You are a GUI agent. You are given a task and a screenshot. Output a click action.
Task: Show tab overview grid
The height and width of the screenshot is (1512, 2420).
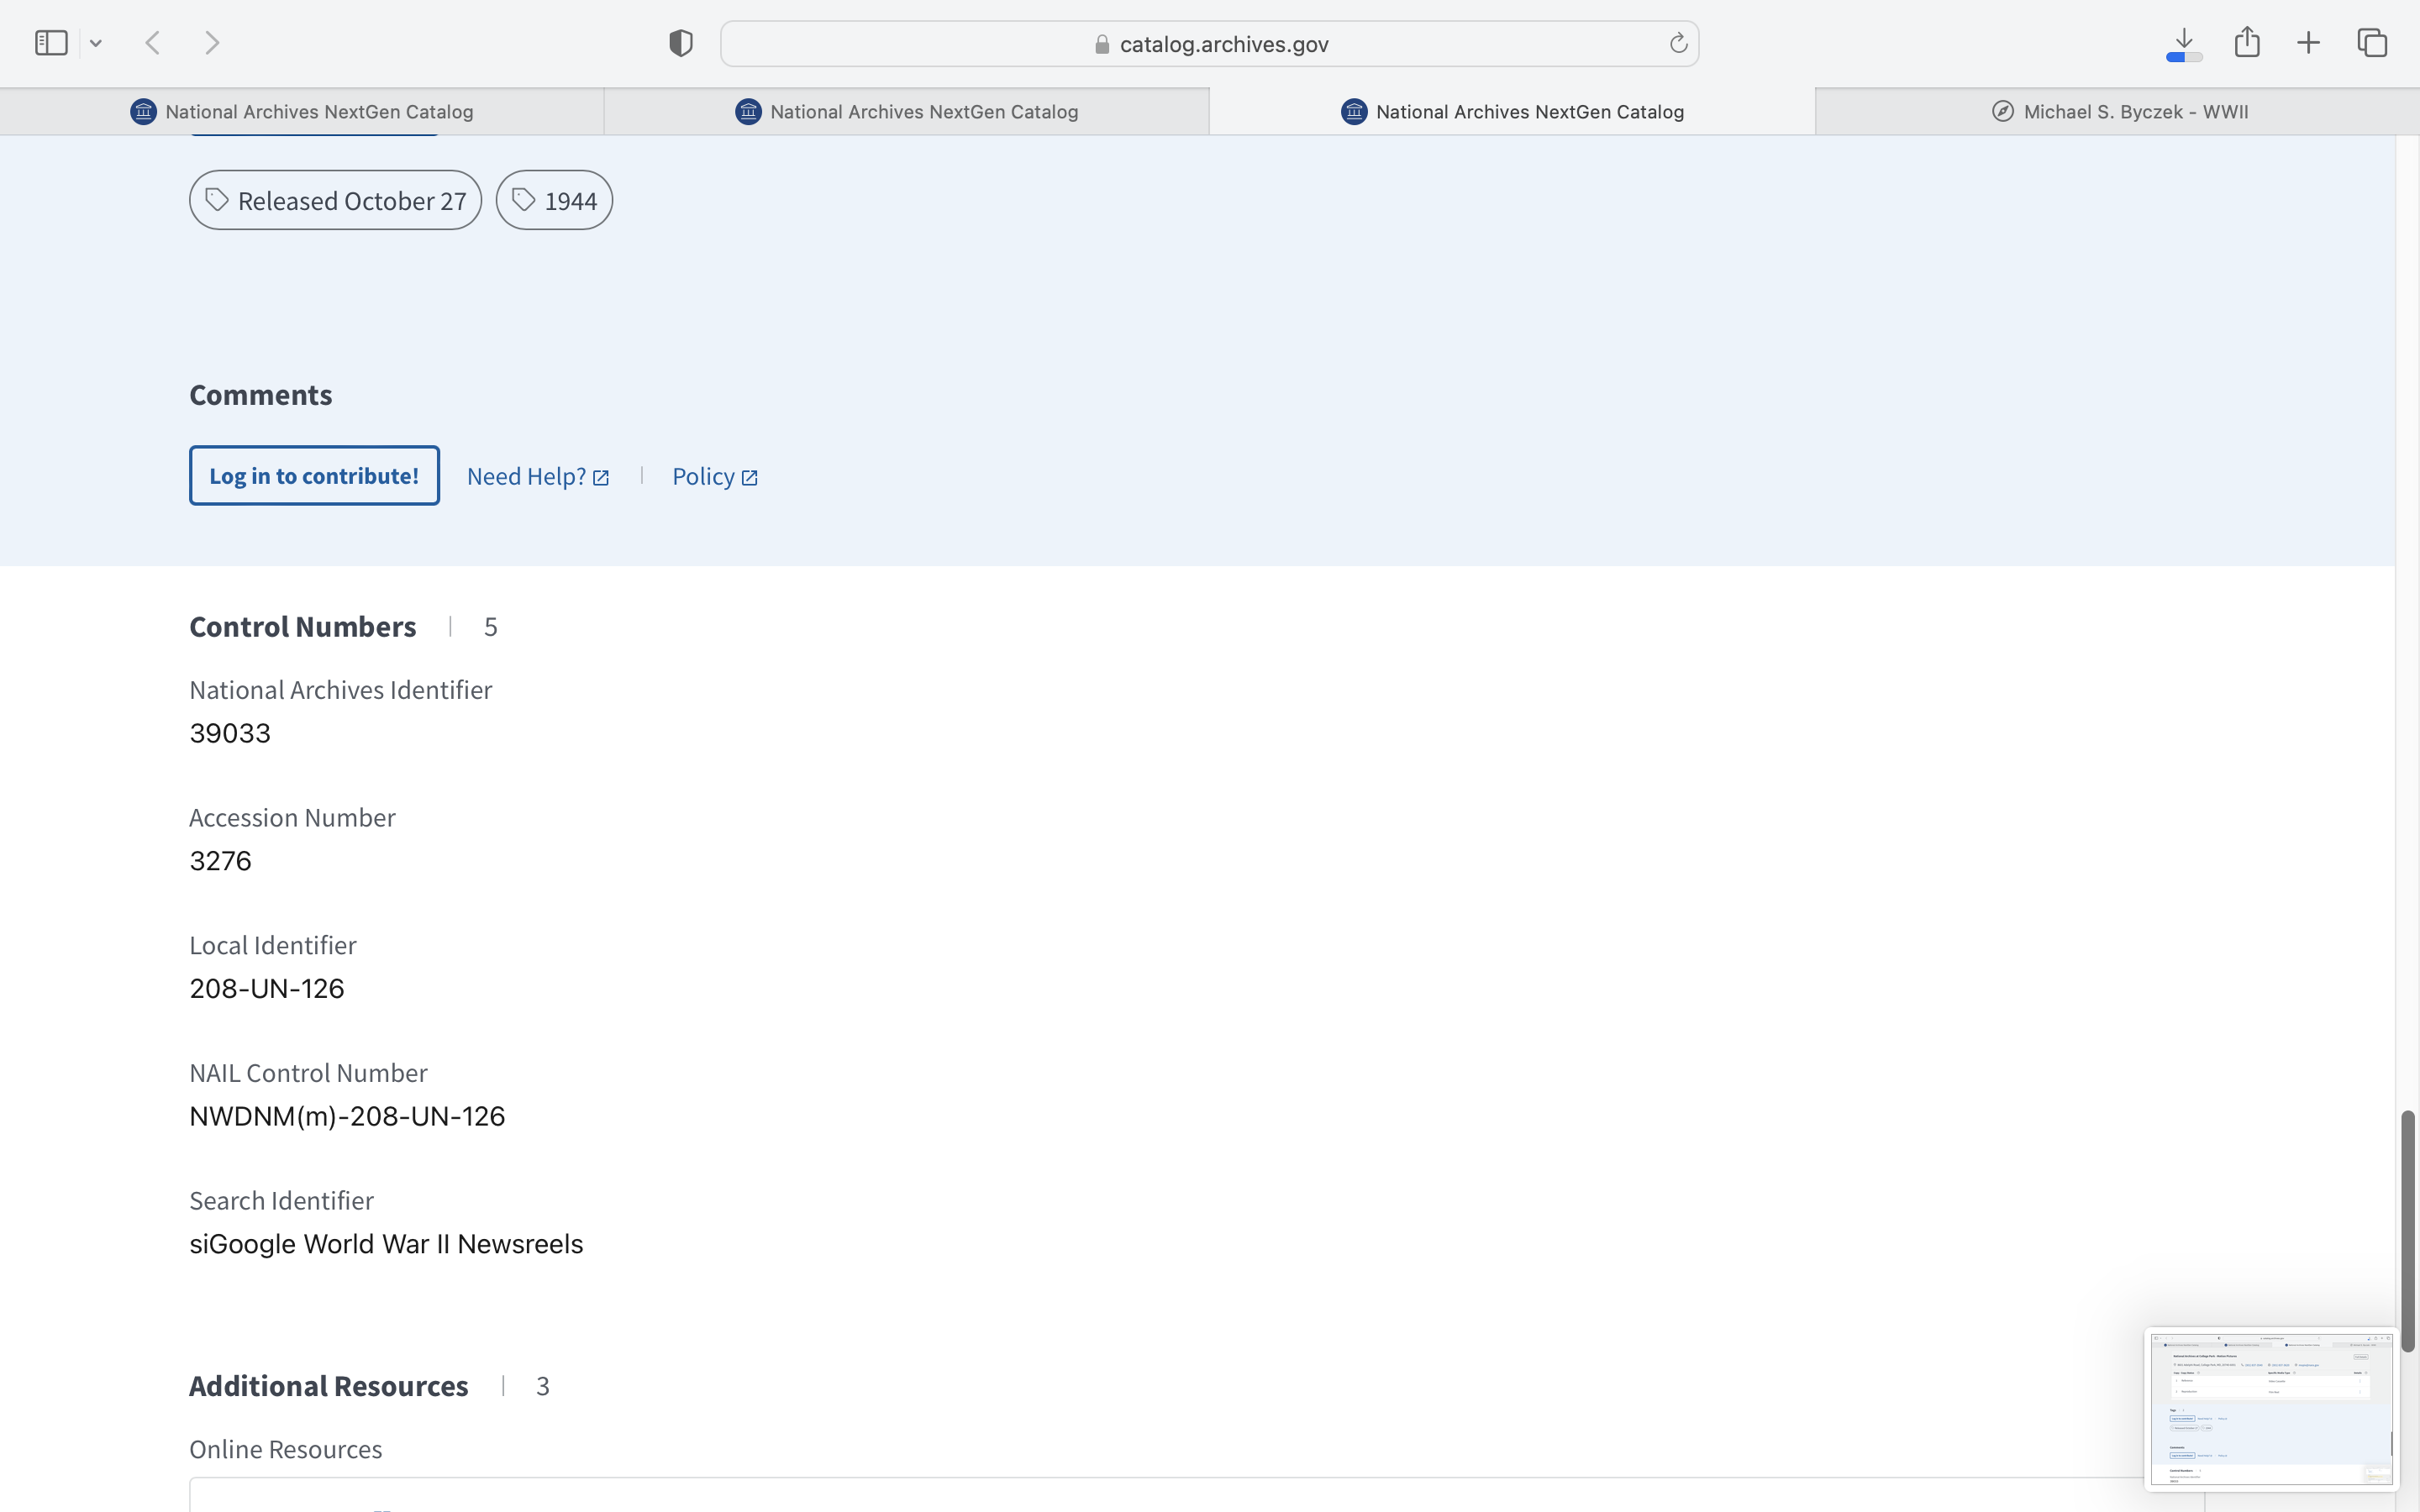coord(2372,43)
